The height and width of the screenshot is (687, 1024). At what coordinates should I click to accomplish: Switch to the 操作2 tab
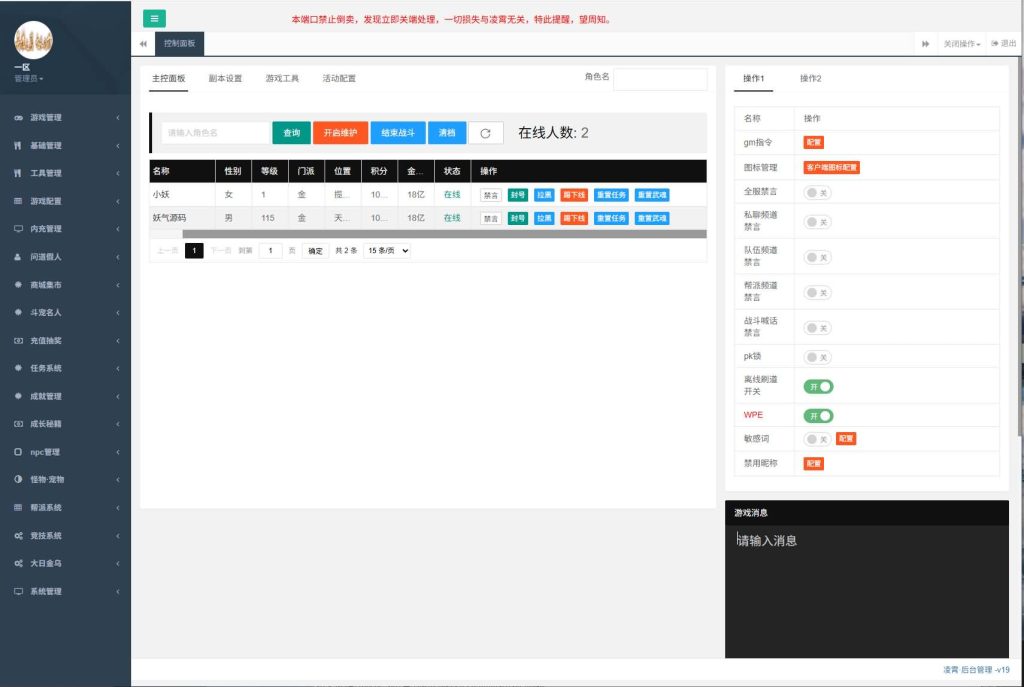point(810,79)
